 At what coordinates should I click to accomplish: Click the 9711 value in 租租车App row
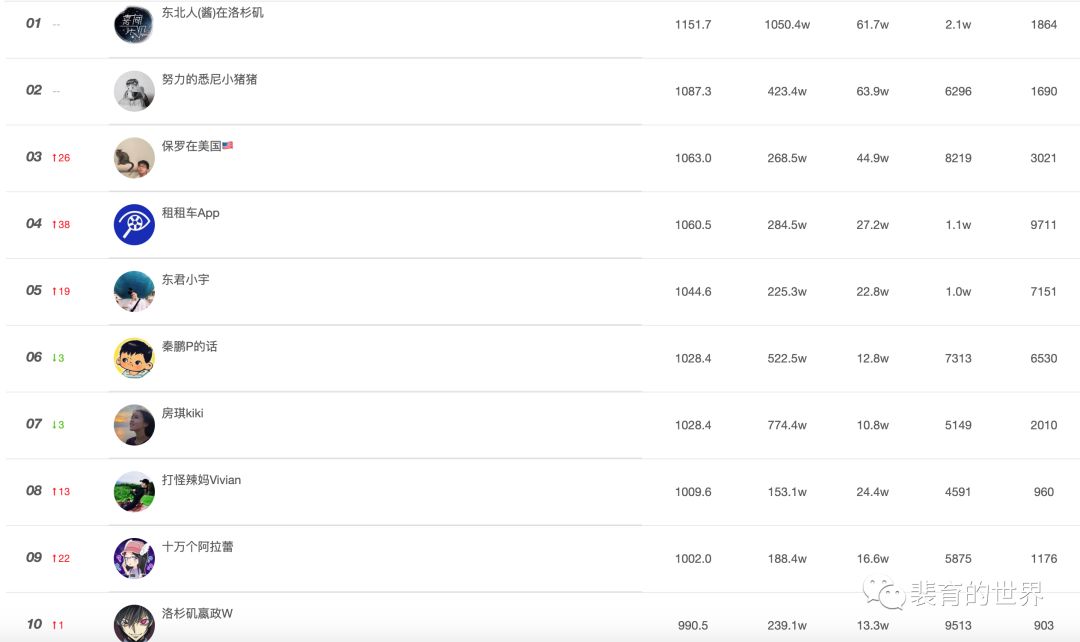point(1043,225)
